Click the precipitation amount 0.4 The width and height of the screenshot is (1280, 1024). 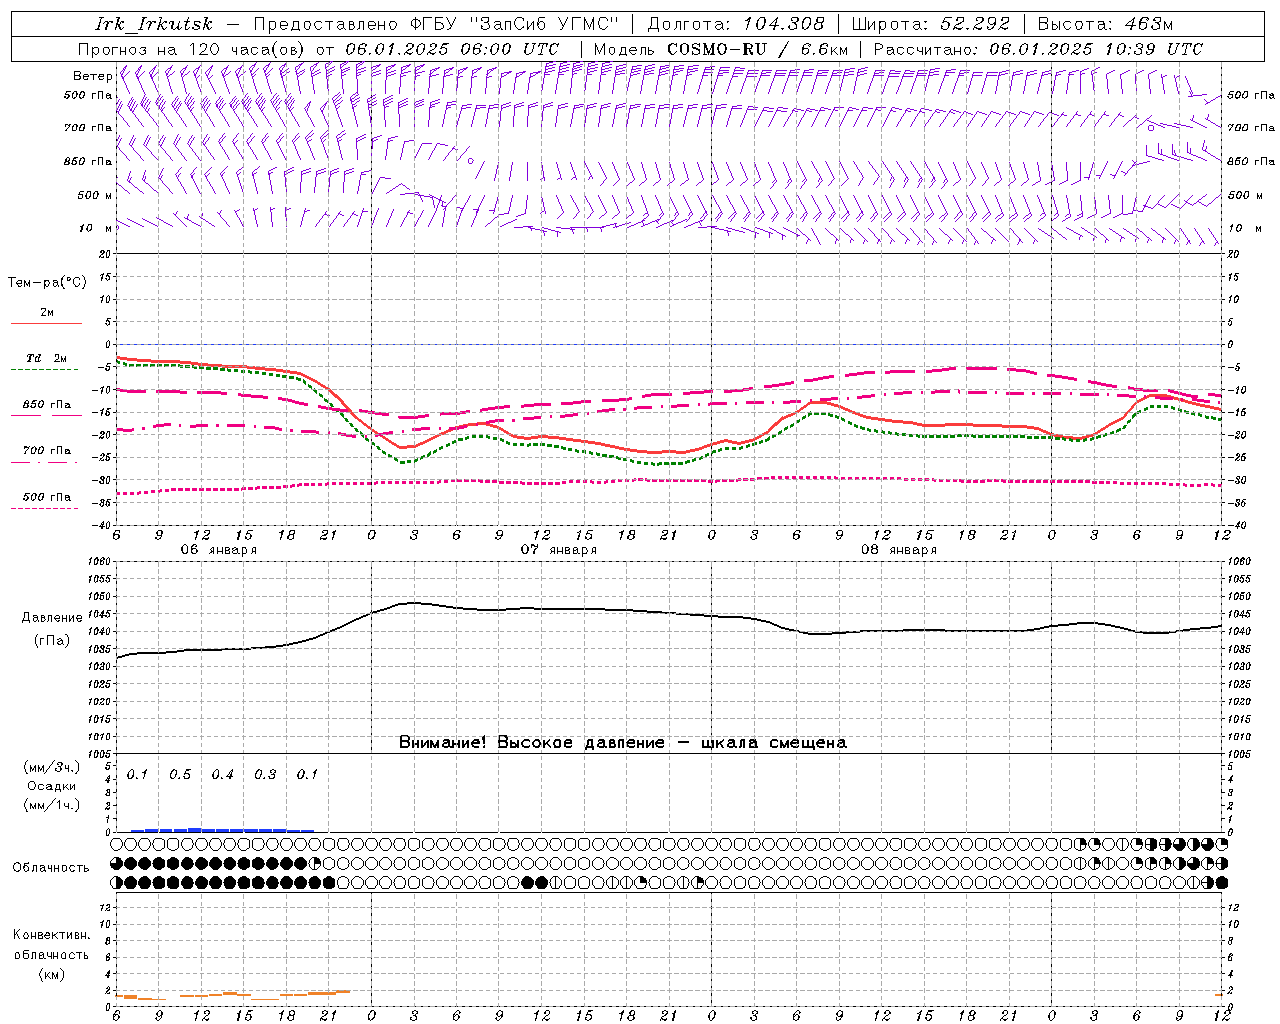coord(222,774)
